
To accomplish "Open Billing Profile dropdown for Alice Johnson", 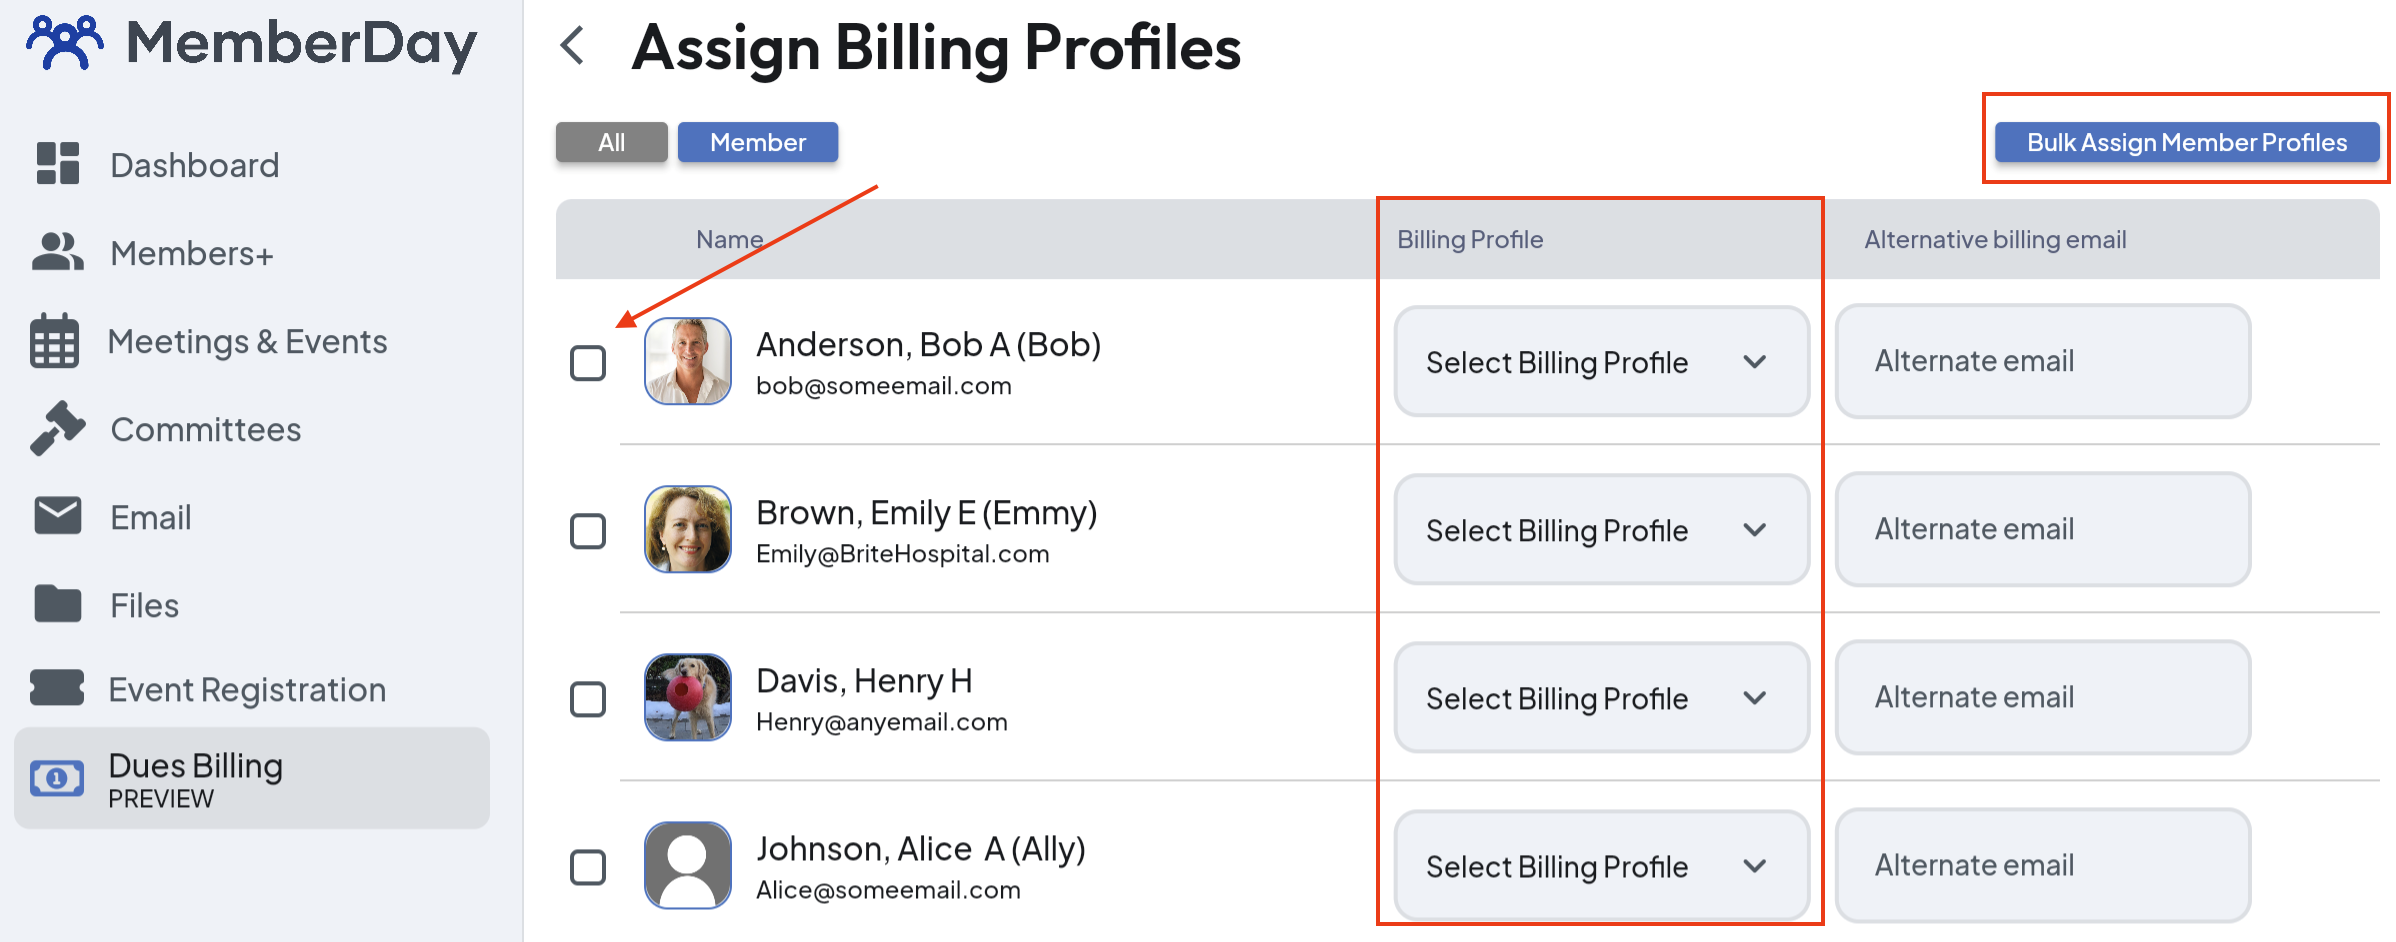I will click(x=1600, y=866).
